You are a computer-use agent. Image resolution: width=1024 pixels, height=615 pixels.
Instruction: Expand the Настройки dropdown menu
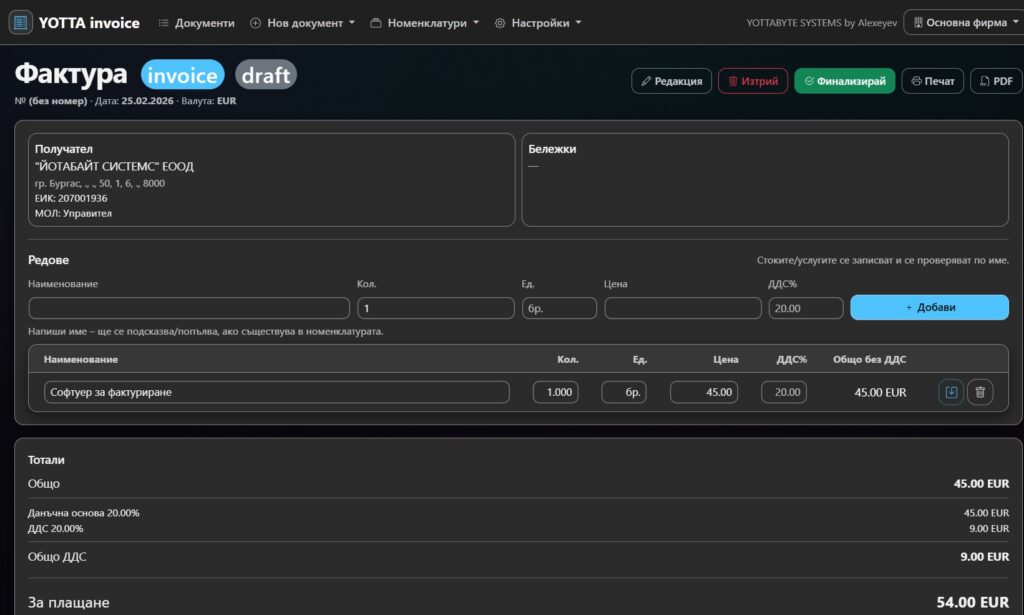[x=538, y=23]
